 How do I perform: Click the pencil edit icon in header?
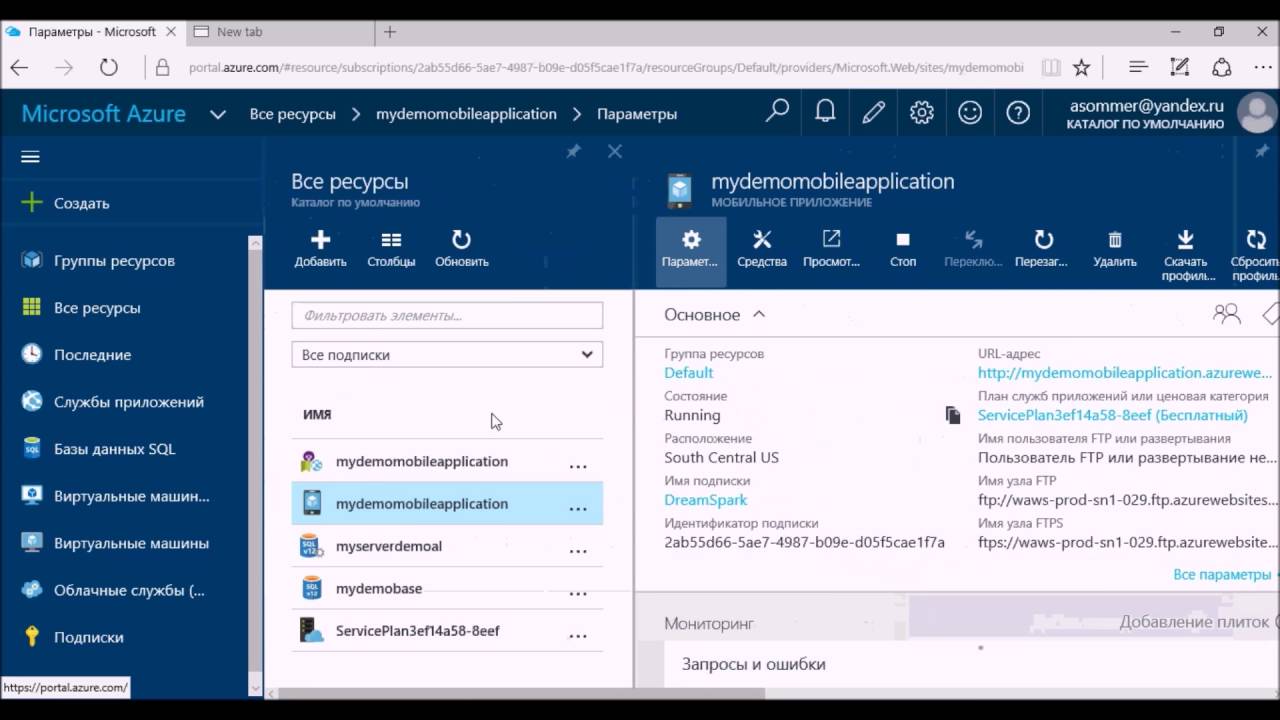(x=873, y=112)
